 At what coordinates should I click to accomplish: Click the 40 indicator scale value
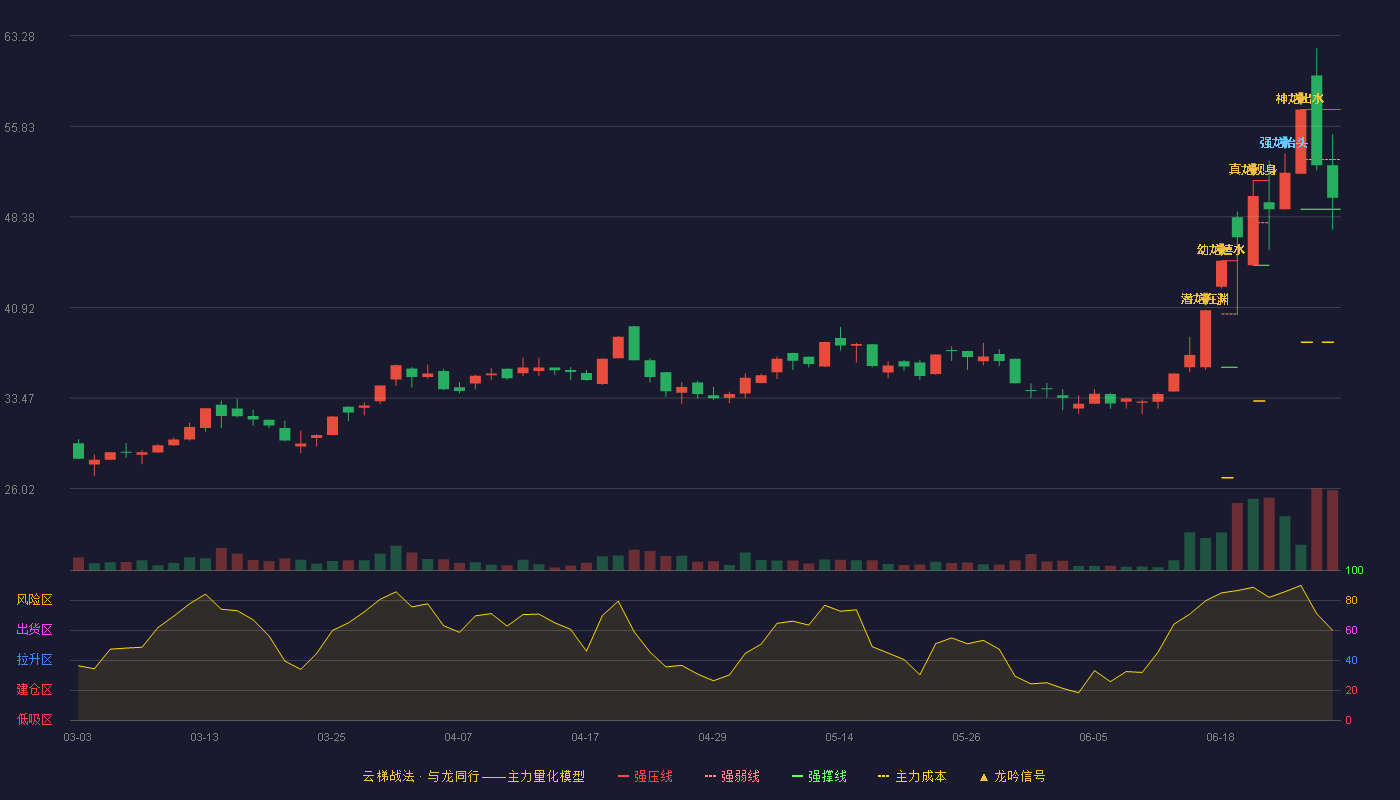[x=1351, y=660]
